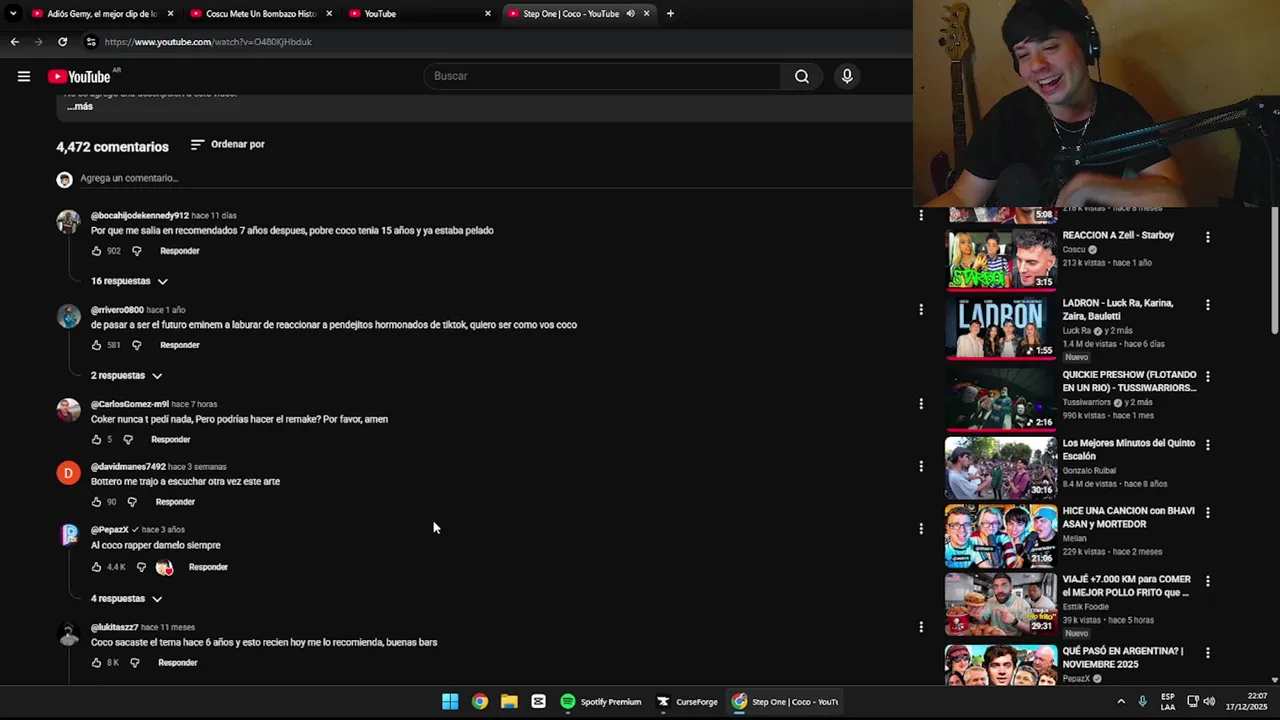The width and height of the screenshot is (1280, 720).
Task: Dislike the comment by @lukitazz7
Action: pyautogui.click(x=135, y=663)
